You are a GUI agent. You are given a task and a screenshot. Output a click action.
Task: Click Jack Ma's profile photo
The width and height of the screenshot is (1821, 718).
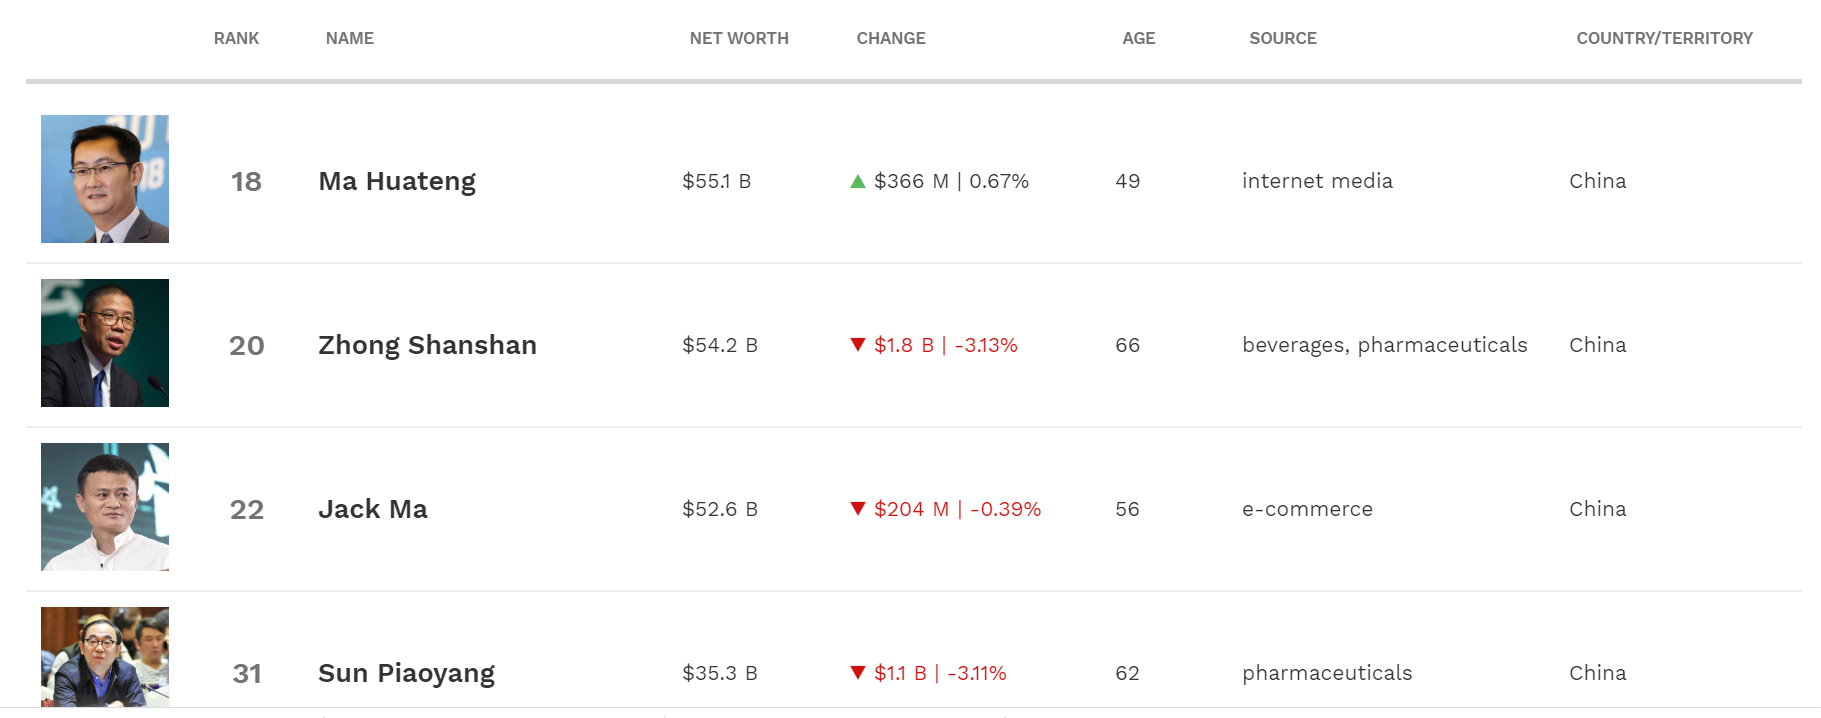(x=105, y=507)
